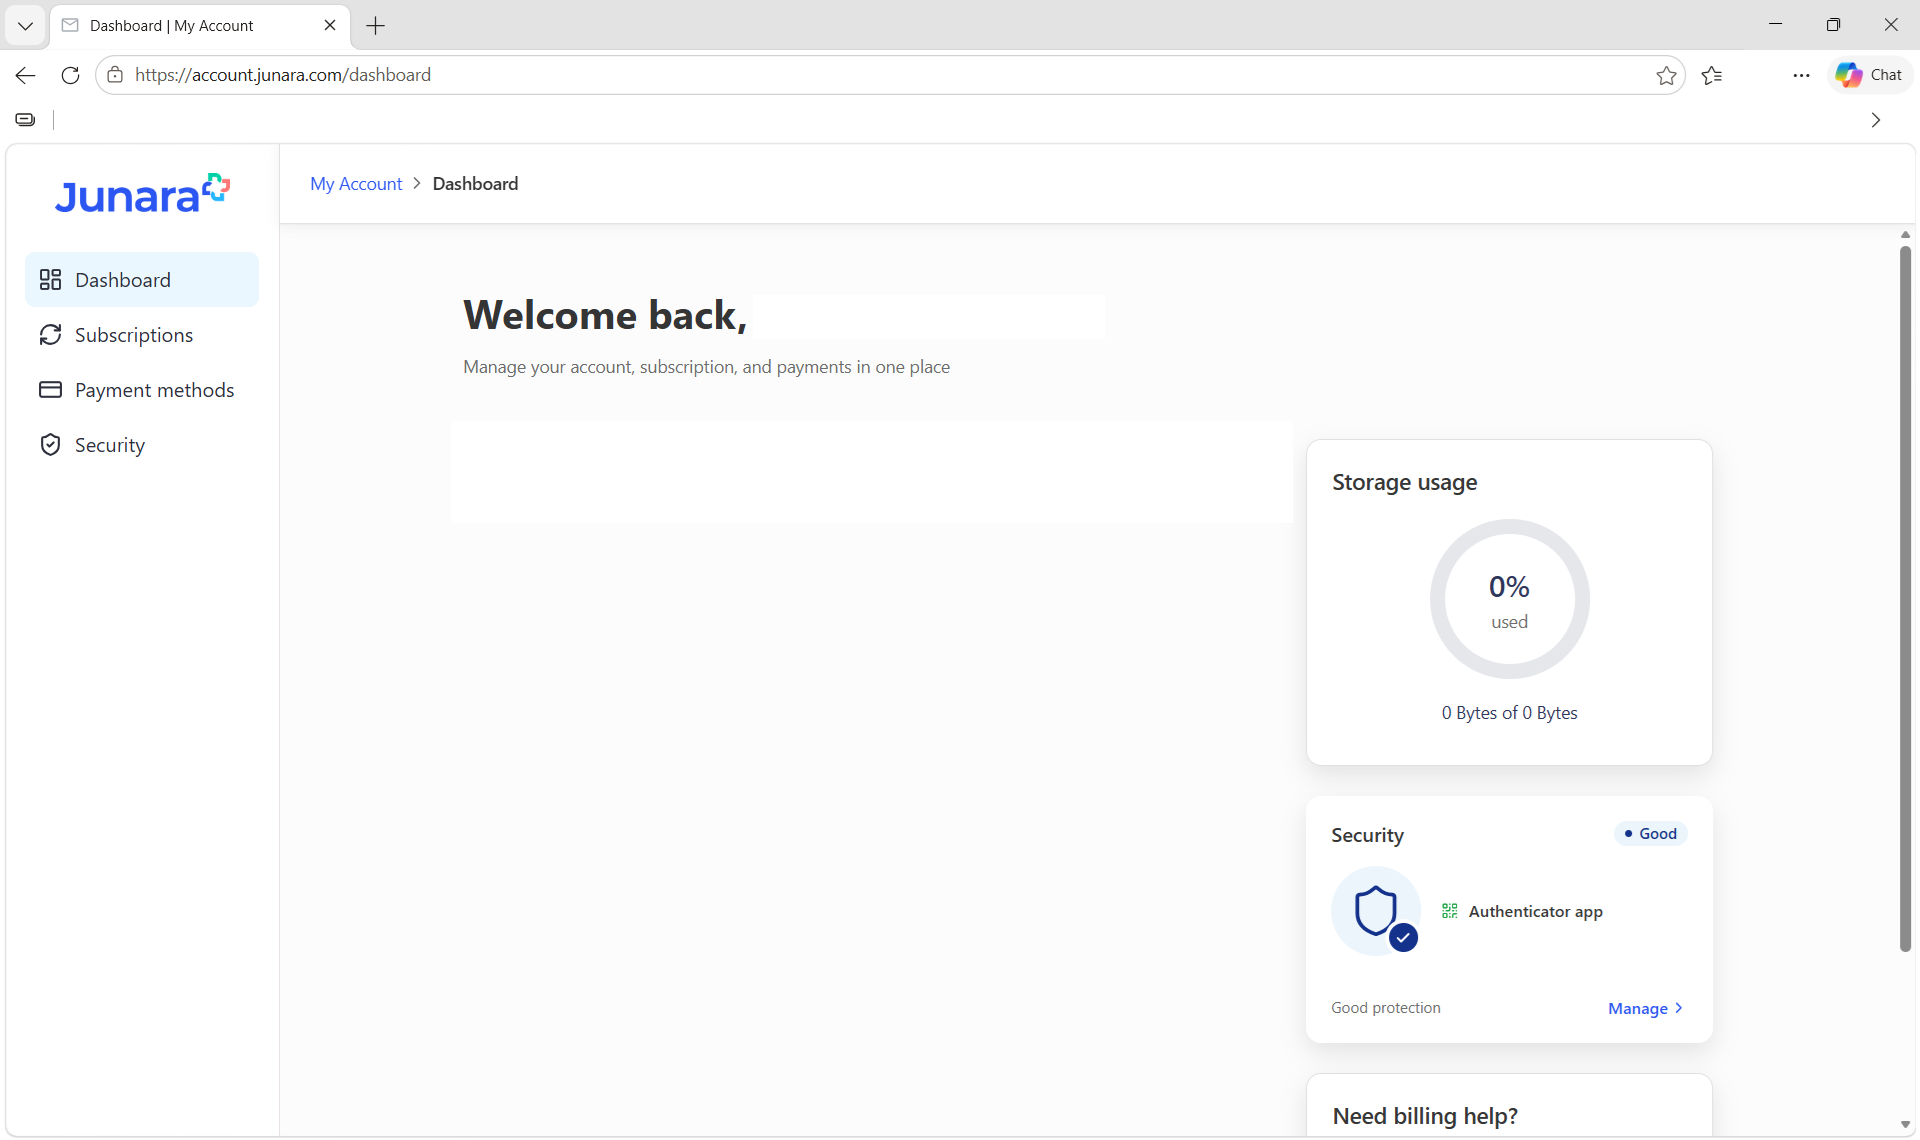Viewport: 1920px width, 1140px height.
Task: Open the Dashboard sidebar item
Action: tap(142, 280)
